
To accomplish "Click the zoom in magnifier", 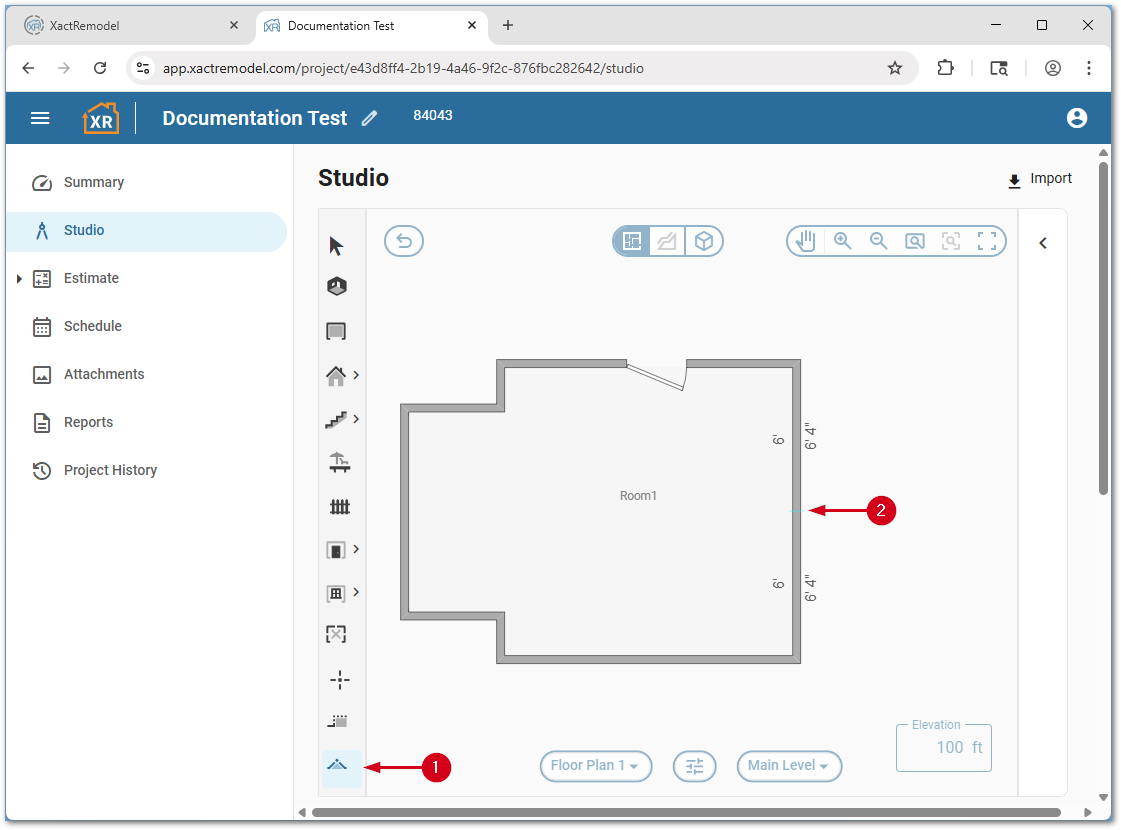I will (x=843, y=241).
